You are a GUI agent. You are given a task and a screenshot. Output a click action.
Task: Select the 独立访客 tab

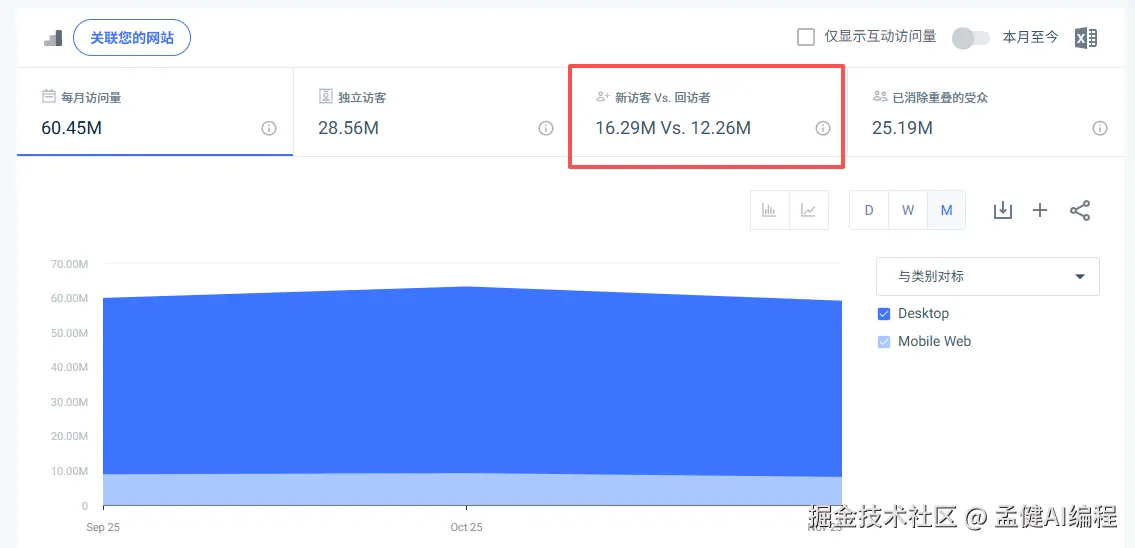[431, 112]
